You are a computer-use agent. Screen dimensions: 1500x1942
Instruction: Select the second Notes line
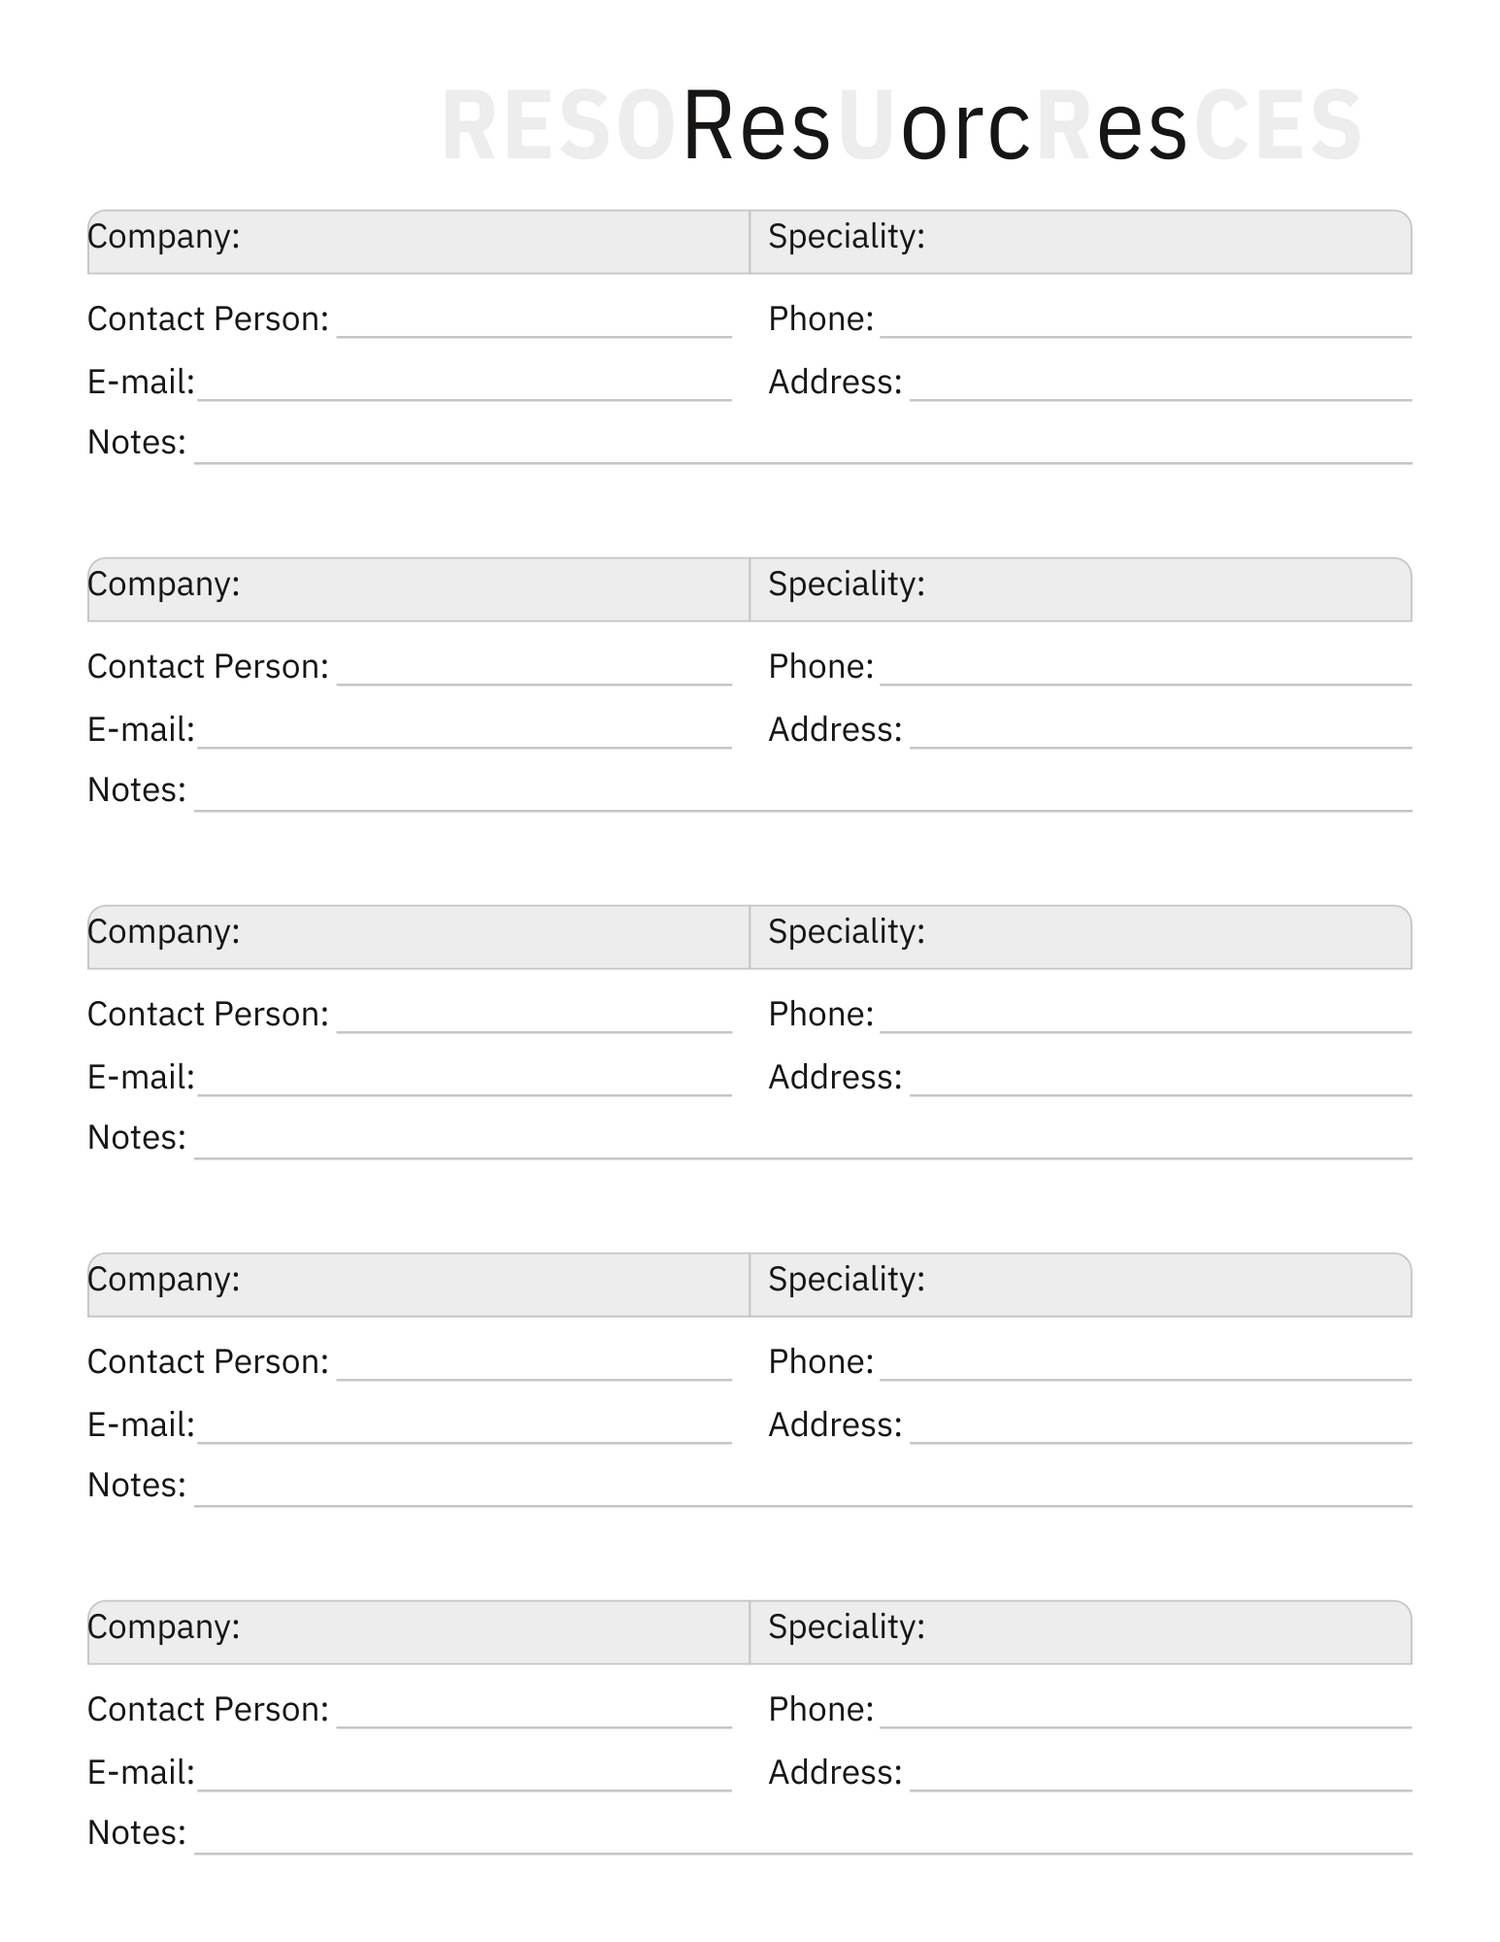pos(802,796)
